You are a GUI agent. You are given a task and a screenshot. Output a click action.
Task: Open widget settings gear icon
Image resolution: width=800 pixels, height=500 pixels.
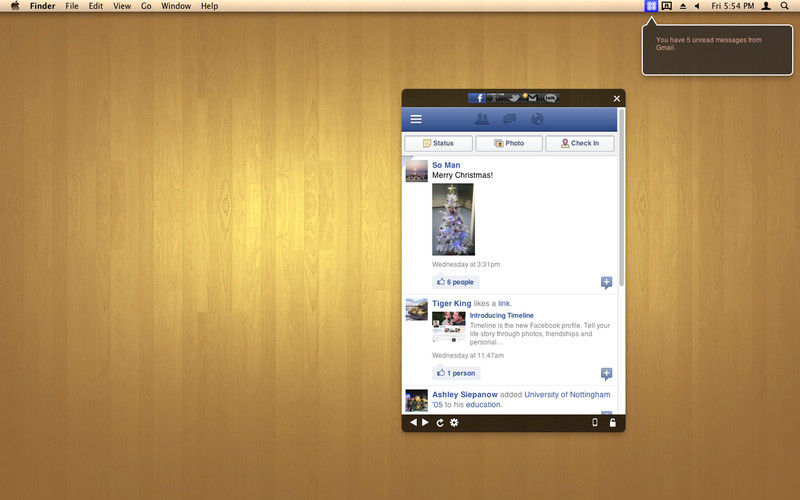pyautogui.click(x=454, y=422)
